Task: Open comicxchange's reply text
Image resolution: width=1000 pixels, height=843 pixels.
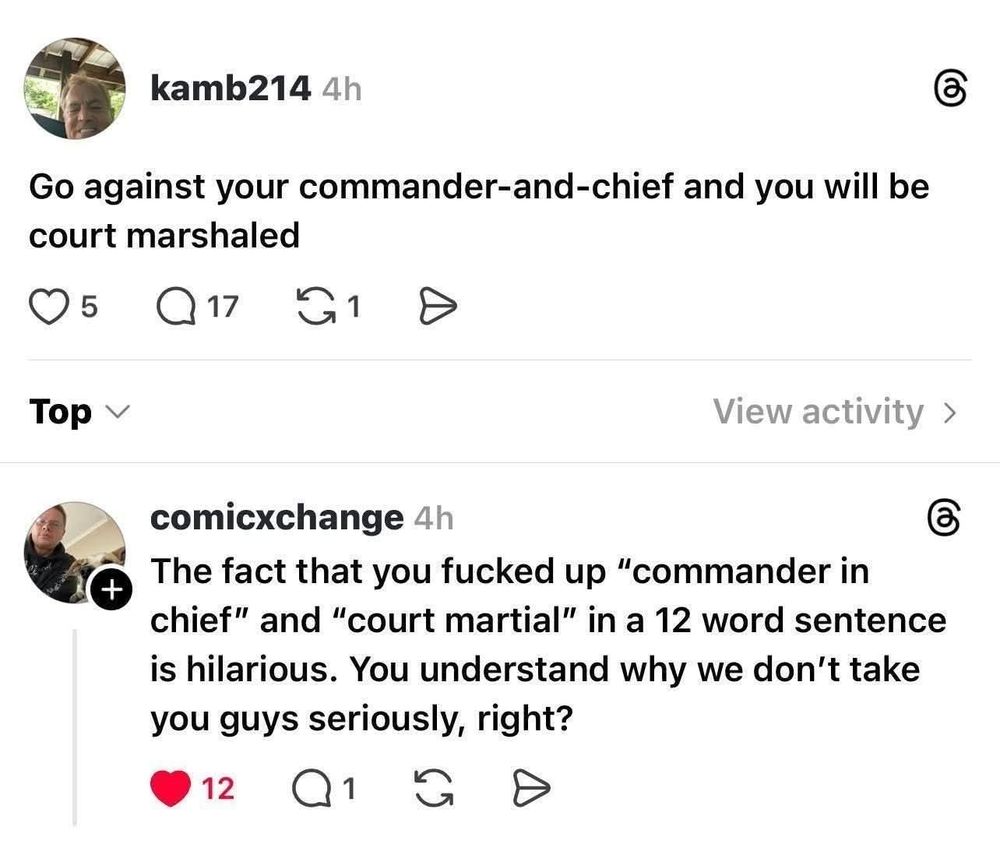Action: coord(548,645)
